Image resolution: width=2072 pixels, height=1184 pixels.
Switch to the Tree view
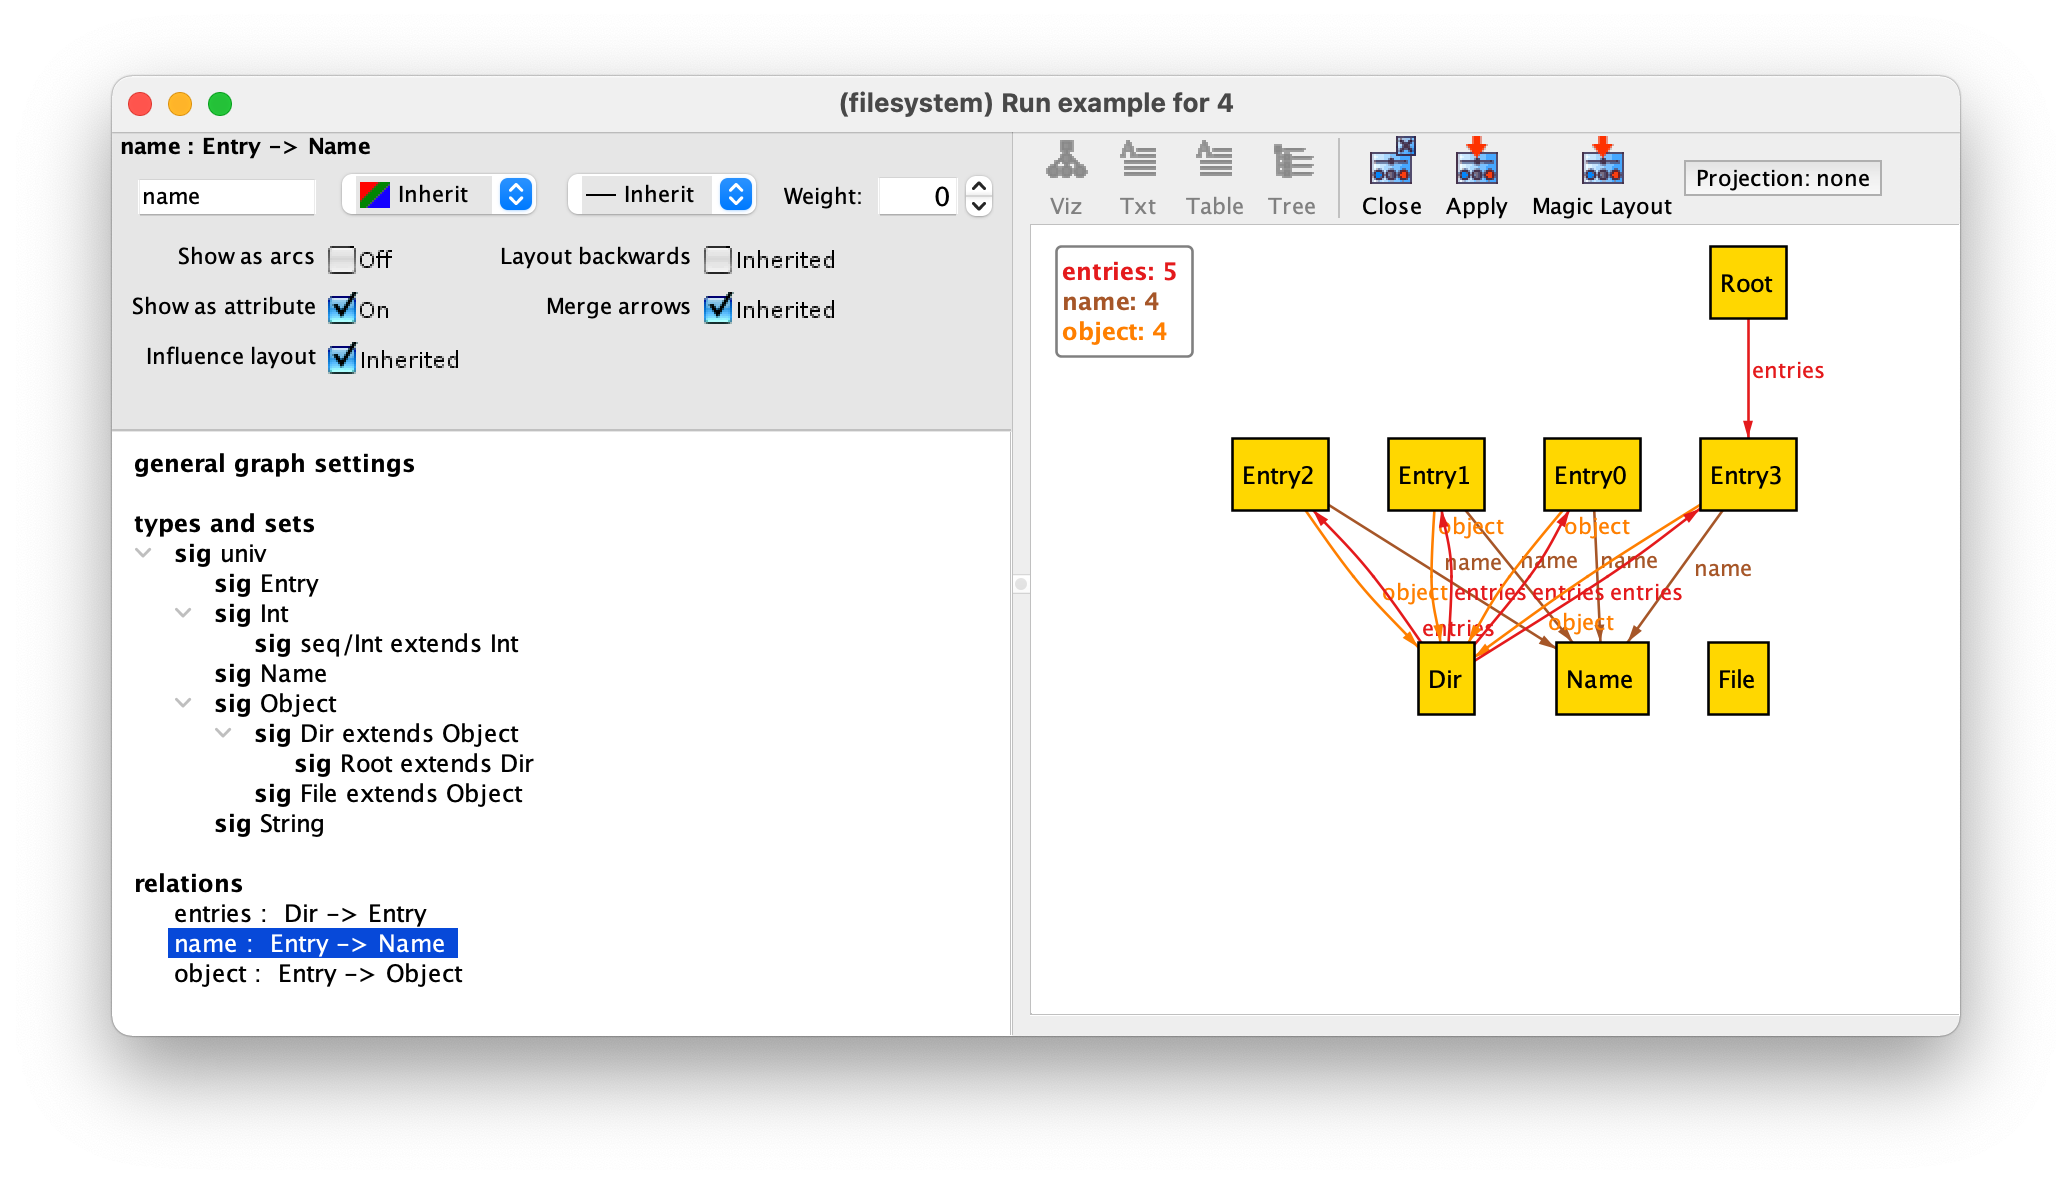1291,178
